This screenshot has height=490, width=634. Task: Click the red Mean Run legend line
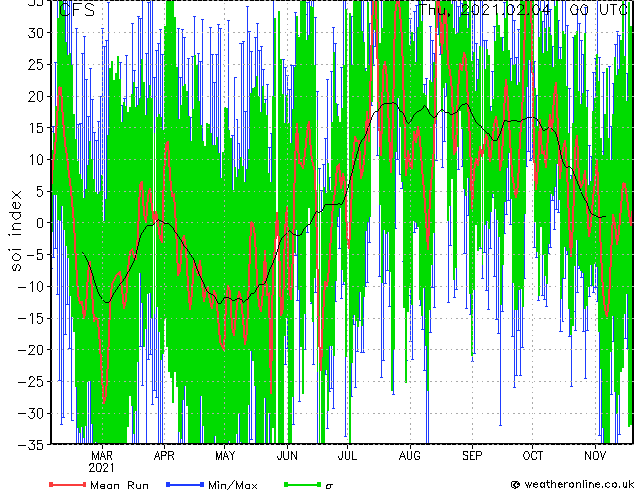68,484
